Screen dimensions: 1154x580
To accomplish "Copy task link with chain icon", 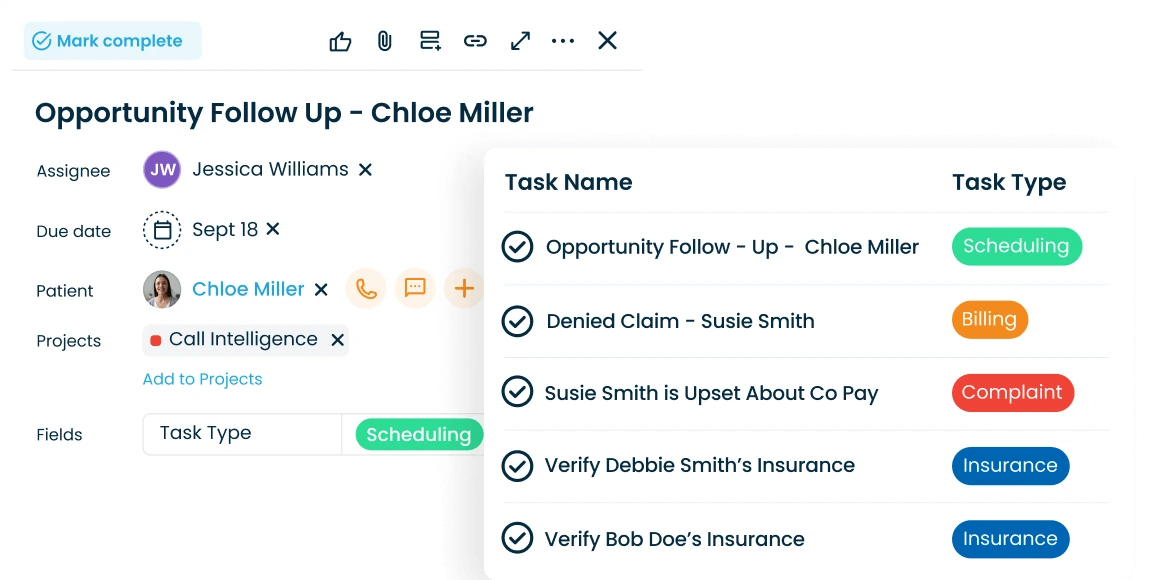I will (475, 42).
